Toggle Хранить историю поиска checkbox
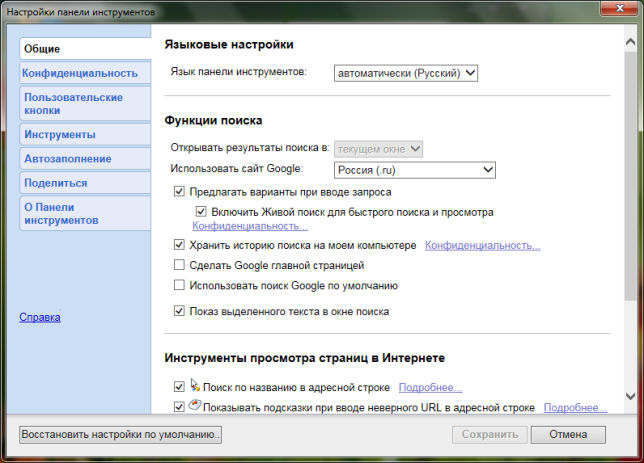 (180, 245)
